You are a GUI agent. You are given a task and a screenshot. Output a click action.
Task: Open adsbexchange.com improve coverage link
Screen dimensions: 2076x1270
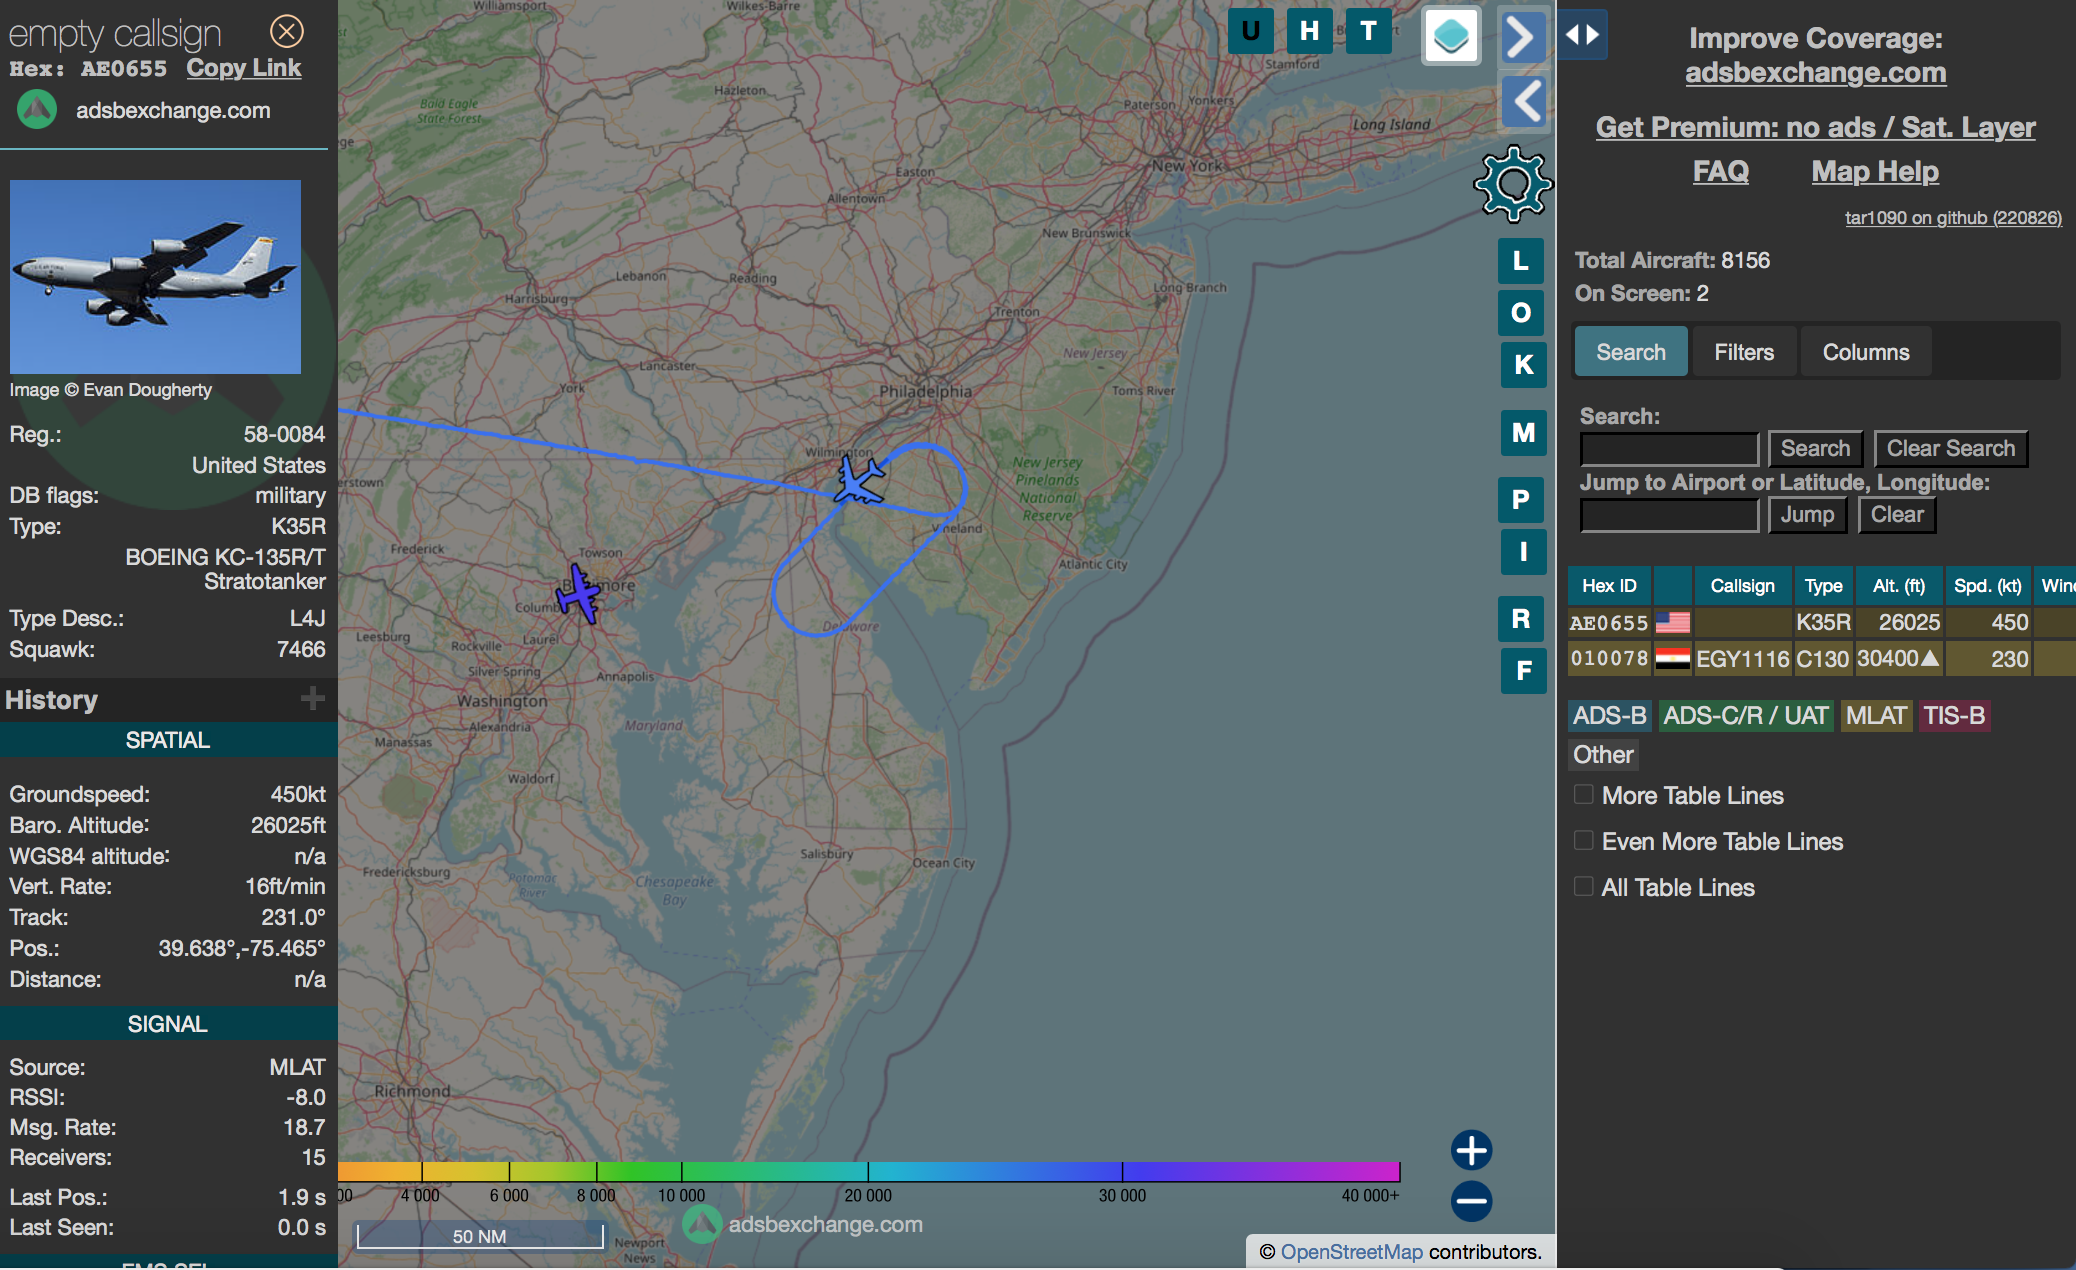pyautogui.click(x=1815, y=73)
